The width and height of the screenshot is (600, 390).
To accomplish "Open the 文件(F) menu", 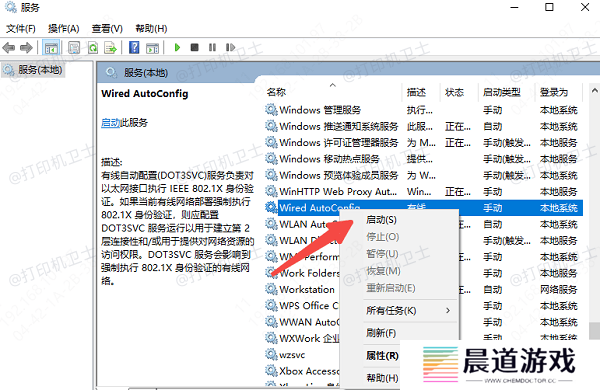I will (x=21, y=29).
